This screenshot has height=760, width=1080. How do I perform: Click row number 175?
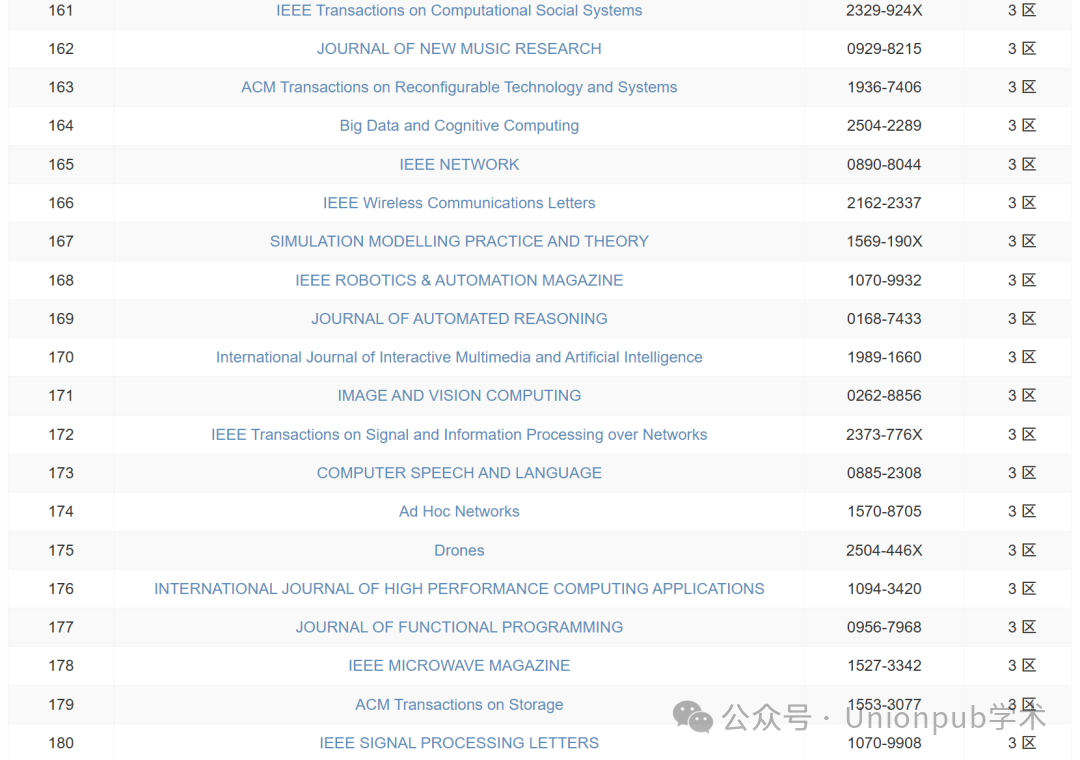[61, 551]
